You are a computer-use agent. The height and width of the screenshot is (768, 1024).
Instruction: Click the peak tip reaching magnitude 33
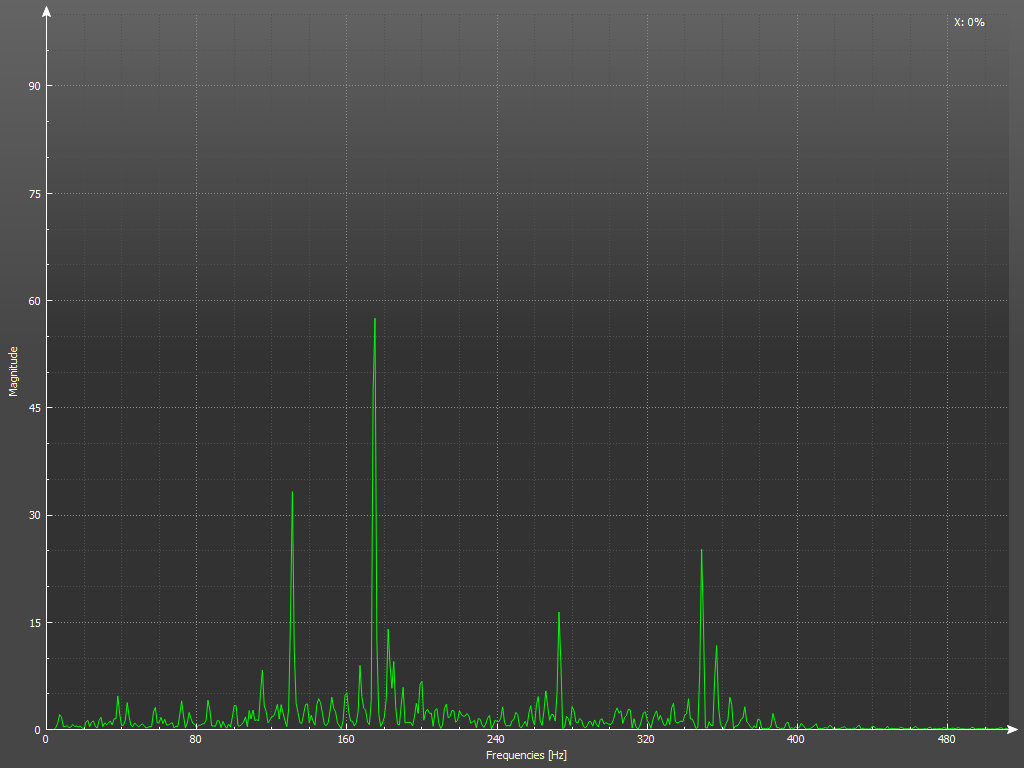(292, 492)
